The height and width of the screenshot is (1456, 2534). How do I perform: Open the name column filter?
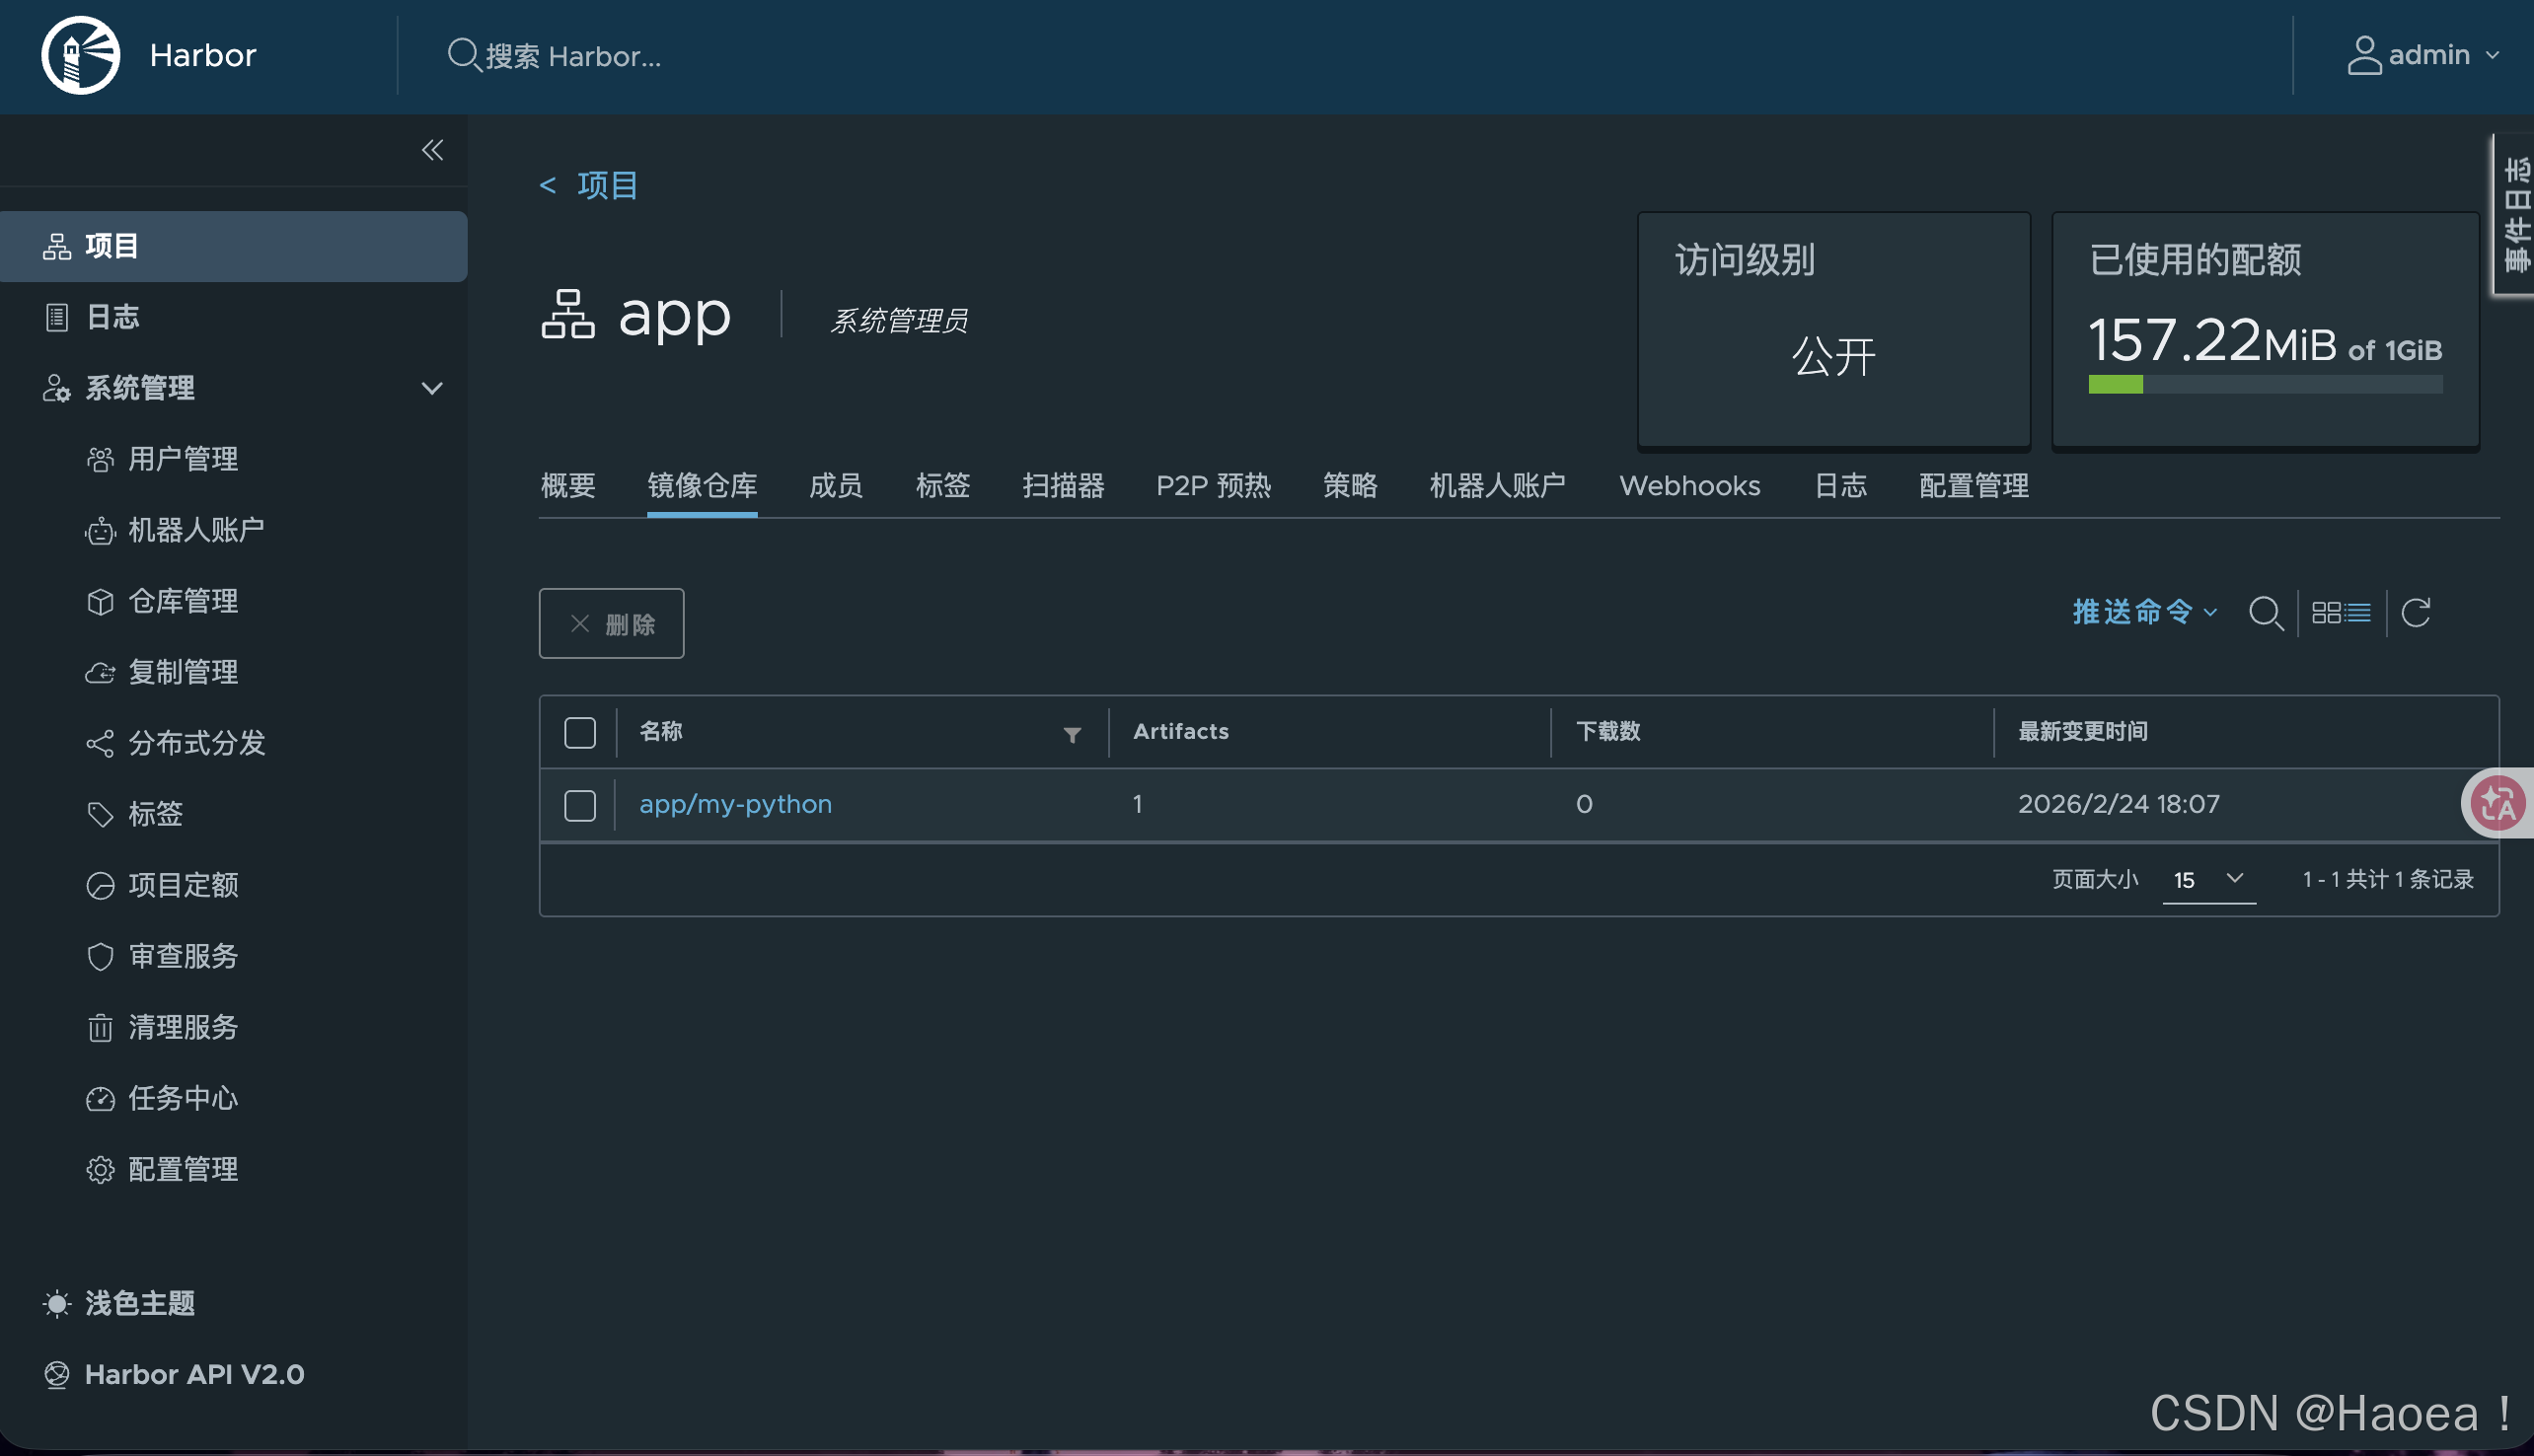(x=1072, y=735)
